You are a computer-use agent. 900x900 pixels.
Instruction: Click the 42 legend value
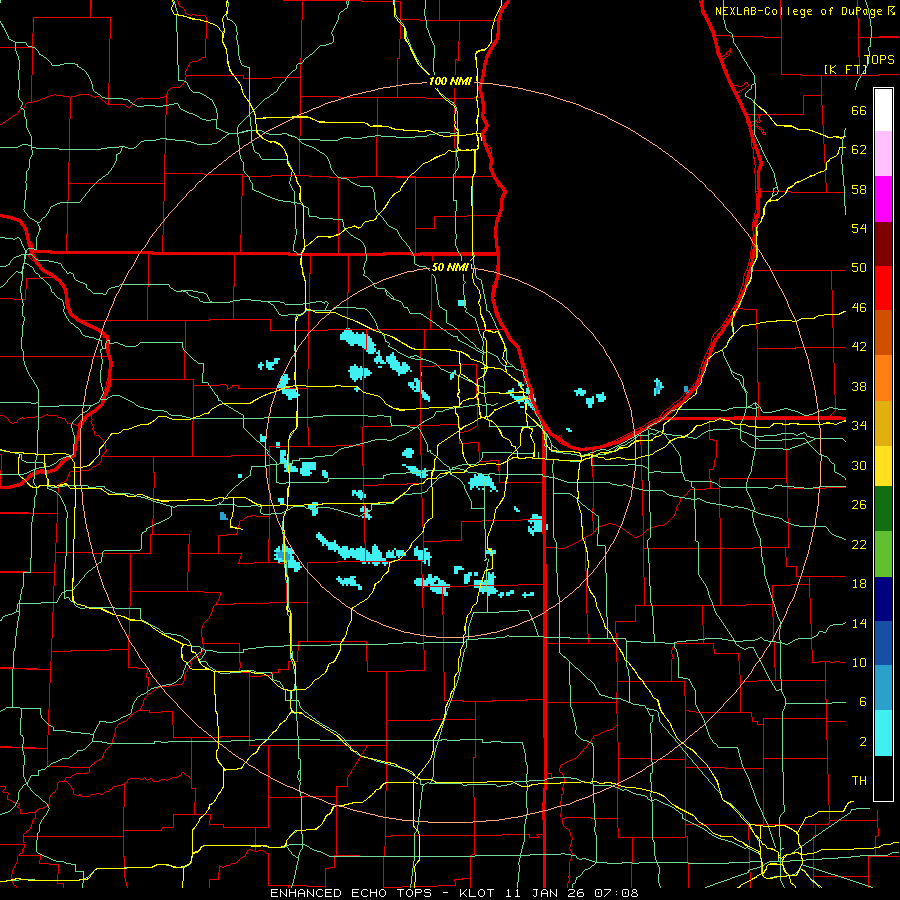point(859,347)
